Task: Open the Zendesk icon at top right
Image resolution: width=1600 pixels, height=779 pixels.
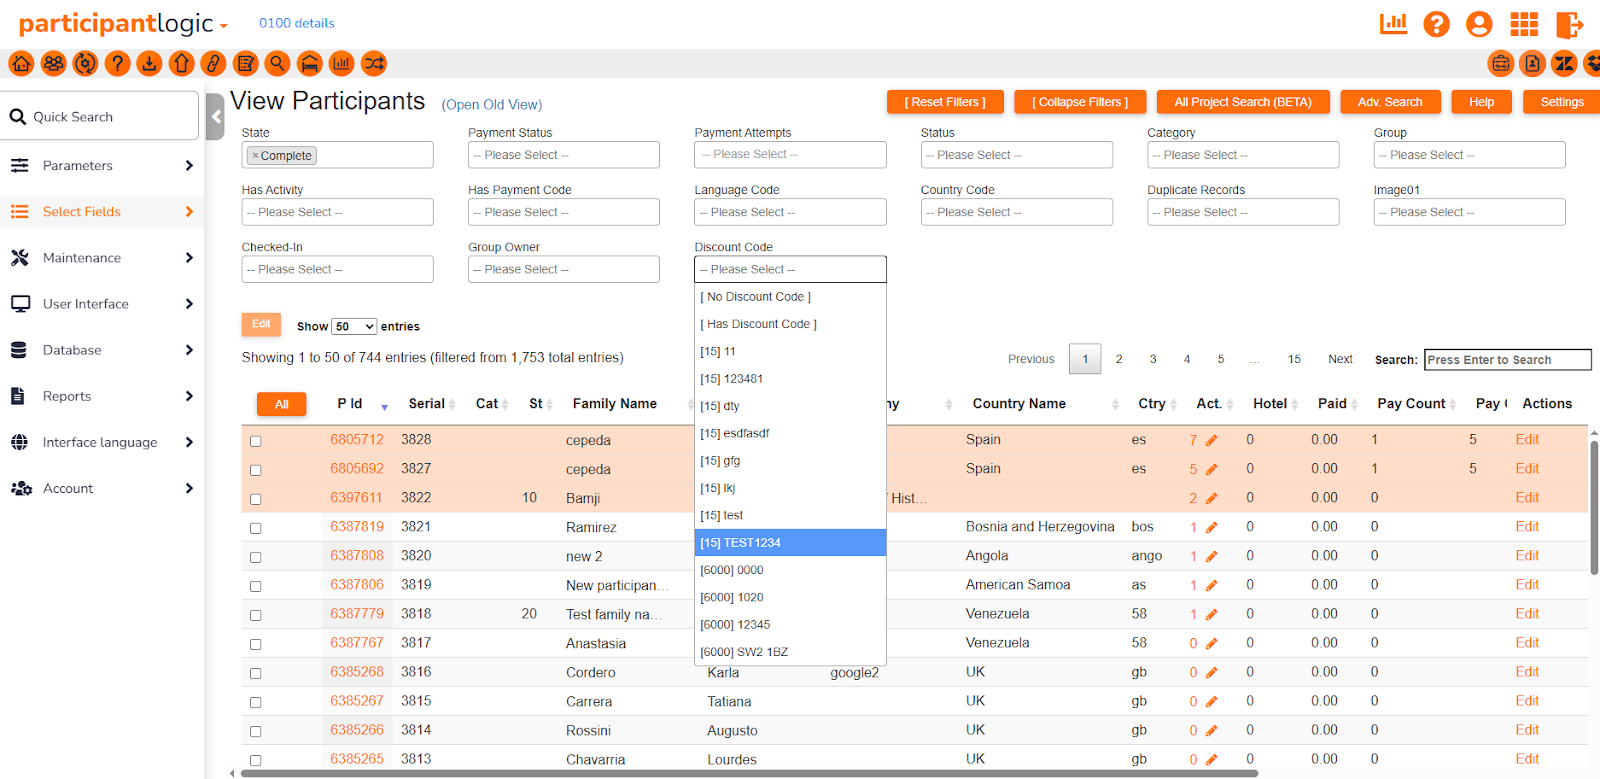Action: (x=1564, y=64)
